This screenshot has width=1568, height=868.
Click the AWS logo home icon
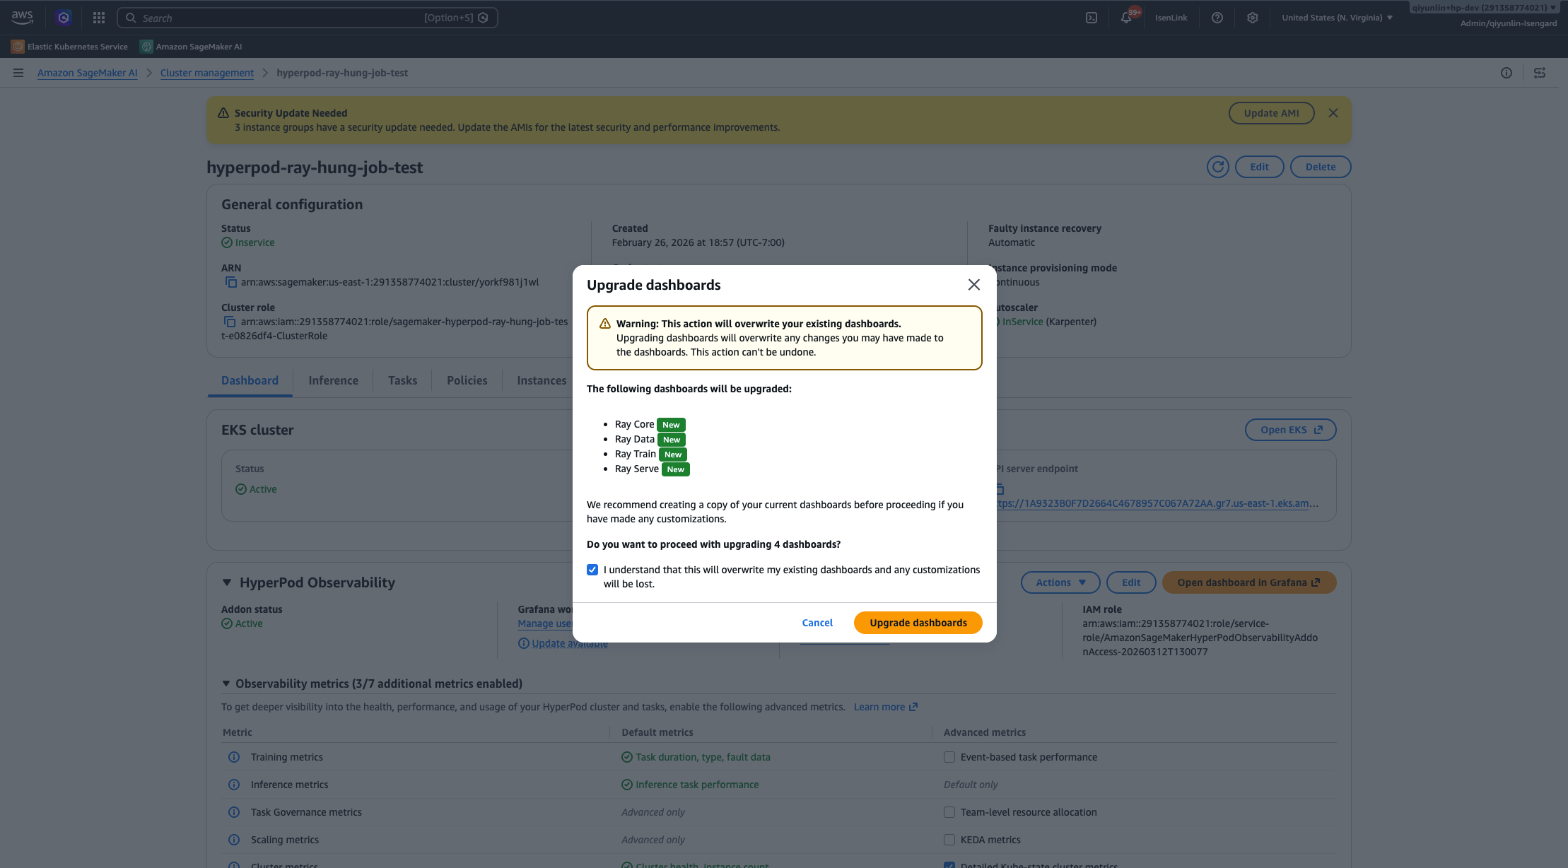point(22,17)
